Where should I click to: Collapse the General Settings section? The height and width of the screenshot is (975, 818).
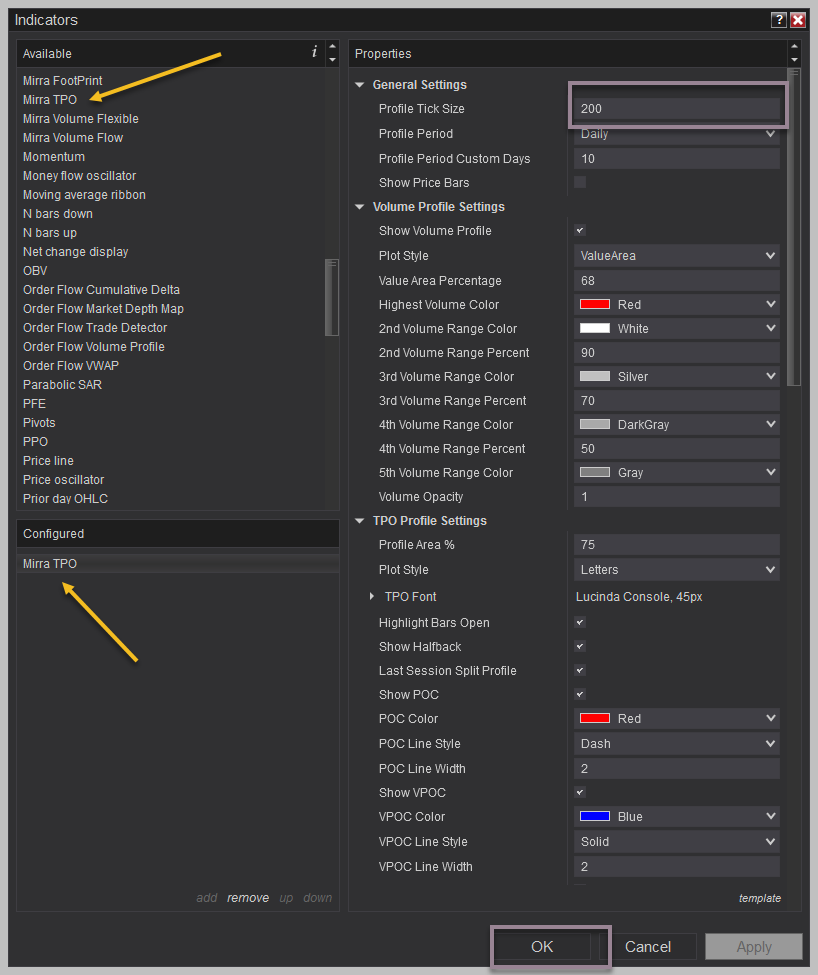360,85
